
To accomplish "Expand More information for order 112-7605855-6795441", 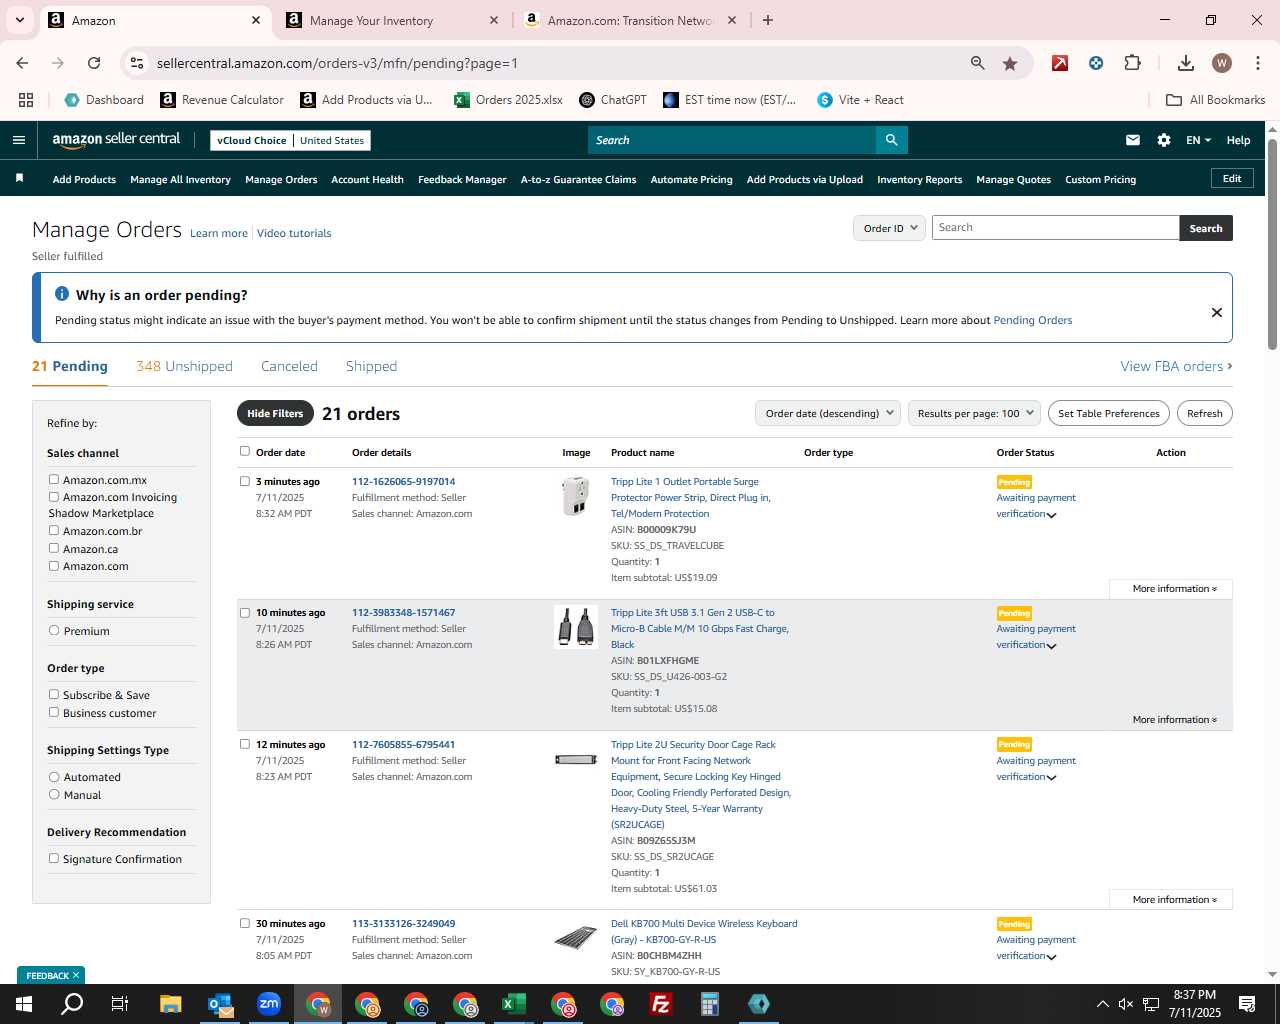I will coord(1174,900).
